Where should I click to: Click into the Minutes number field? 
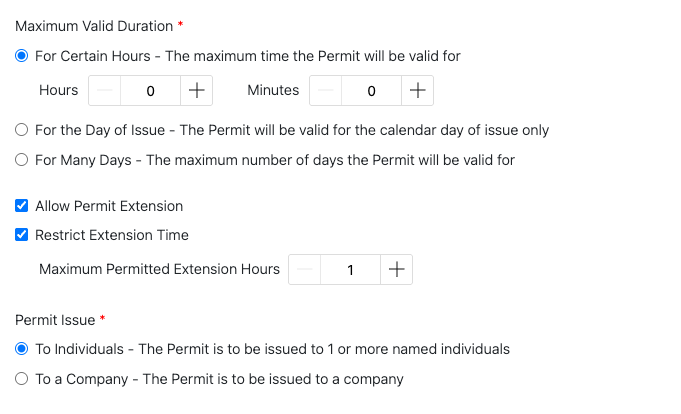pos(371,91)
